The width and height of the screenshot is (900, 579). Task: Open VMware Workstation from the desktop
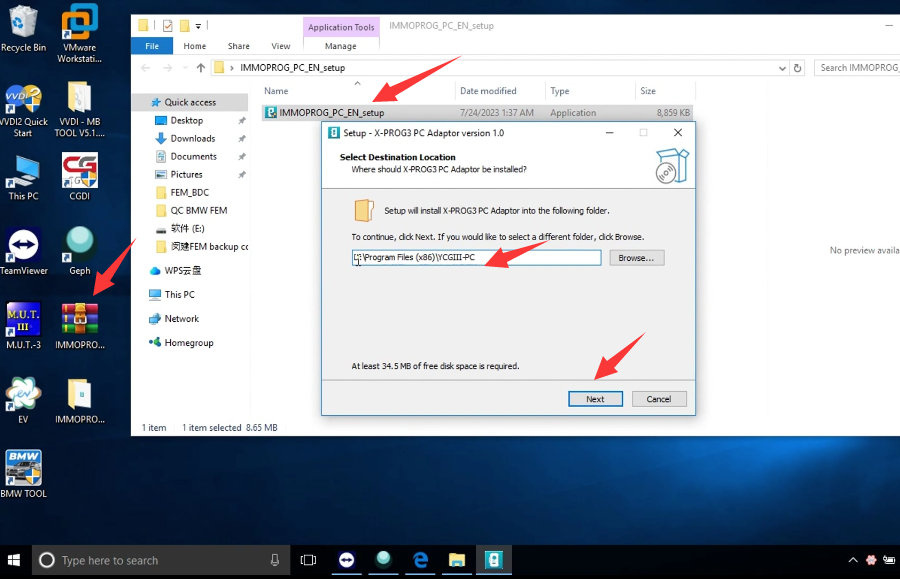[79, 22]
